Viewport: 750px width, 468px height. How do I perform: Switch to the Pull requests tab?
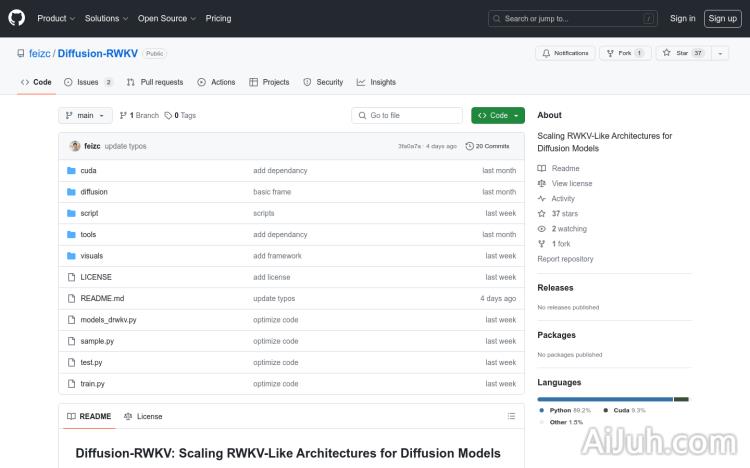point(155,82)
